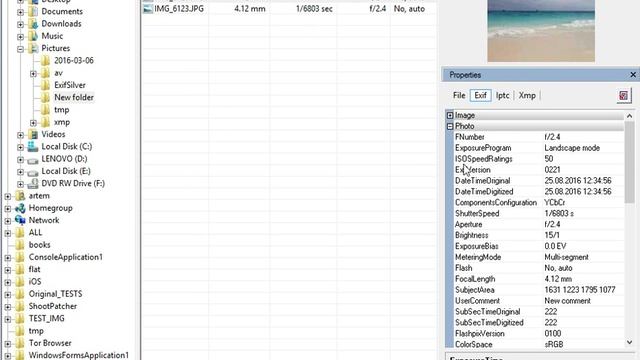640x360 pixels.
Task: Select the New folder item
Action: point(74,97)
